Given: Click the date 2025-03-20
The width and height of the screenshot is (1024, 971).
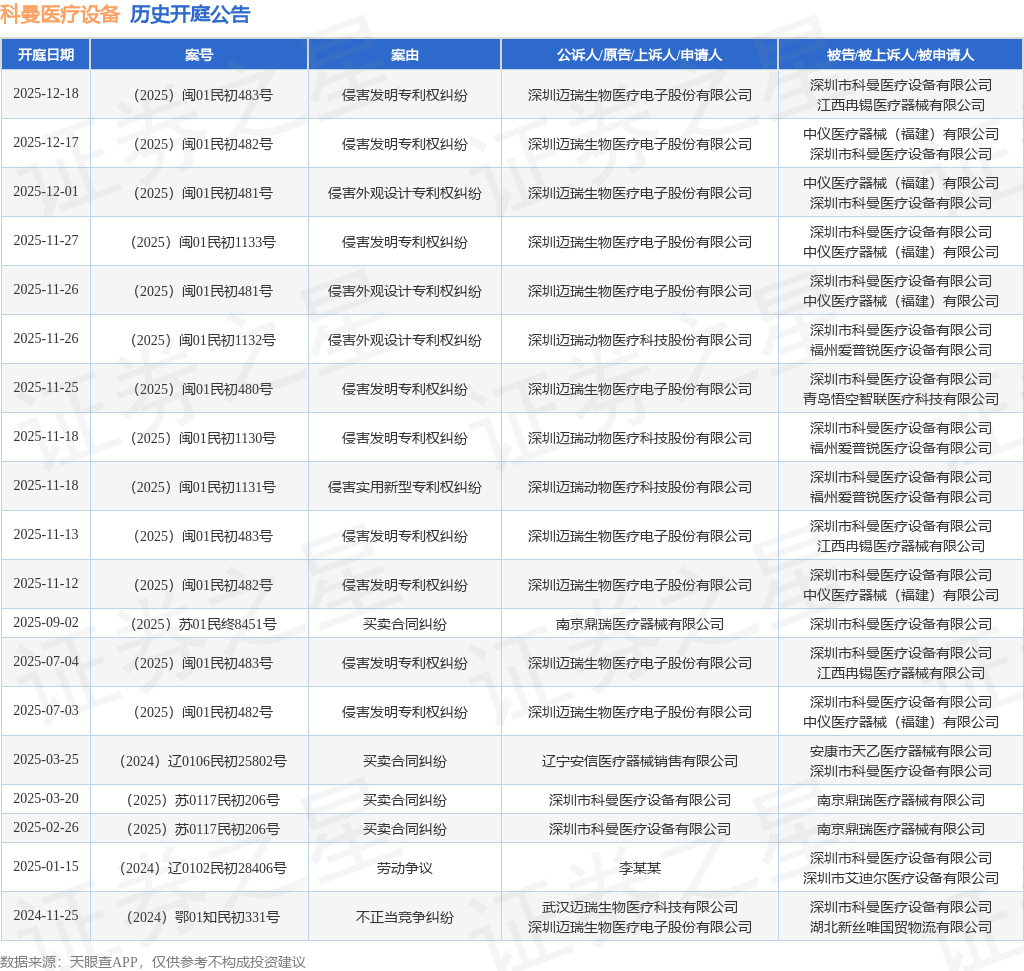Looking at the screenshot, I should pyautogui.click(x=46, y=799).
